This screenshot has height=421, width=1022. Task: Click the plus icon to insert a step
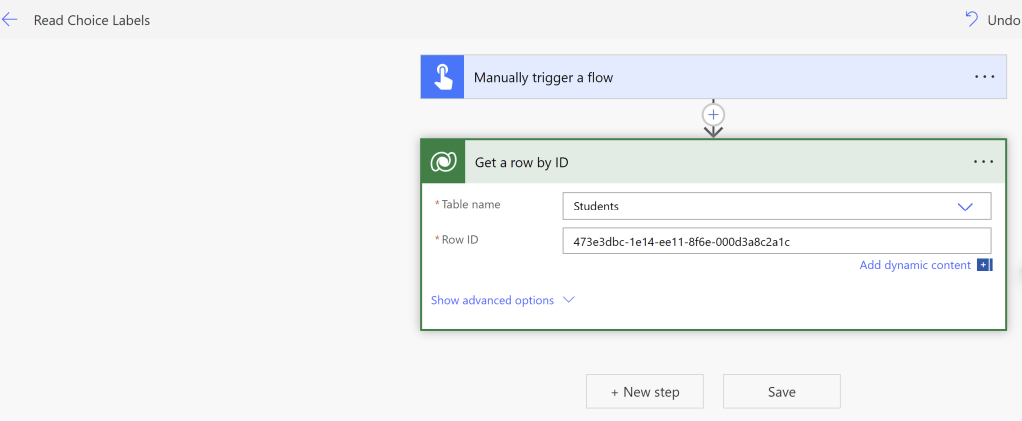(x=713, y=115)
